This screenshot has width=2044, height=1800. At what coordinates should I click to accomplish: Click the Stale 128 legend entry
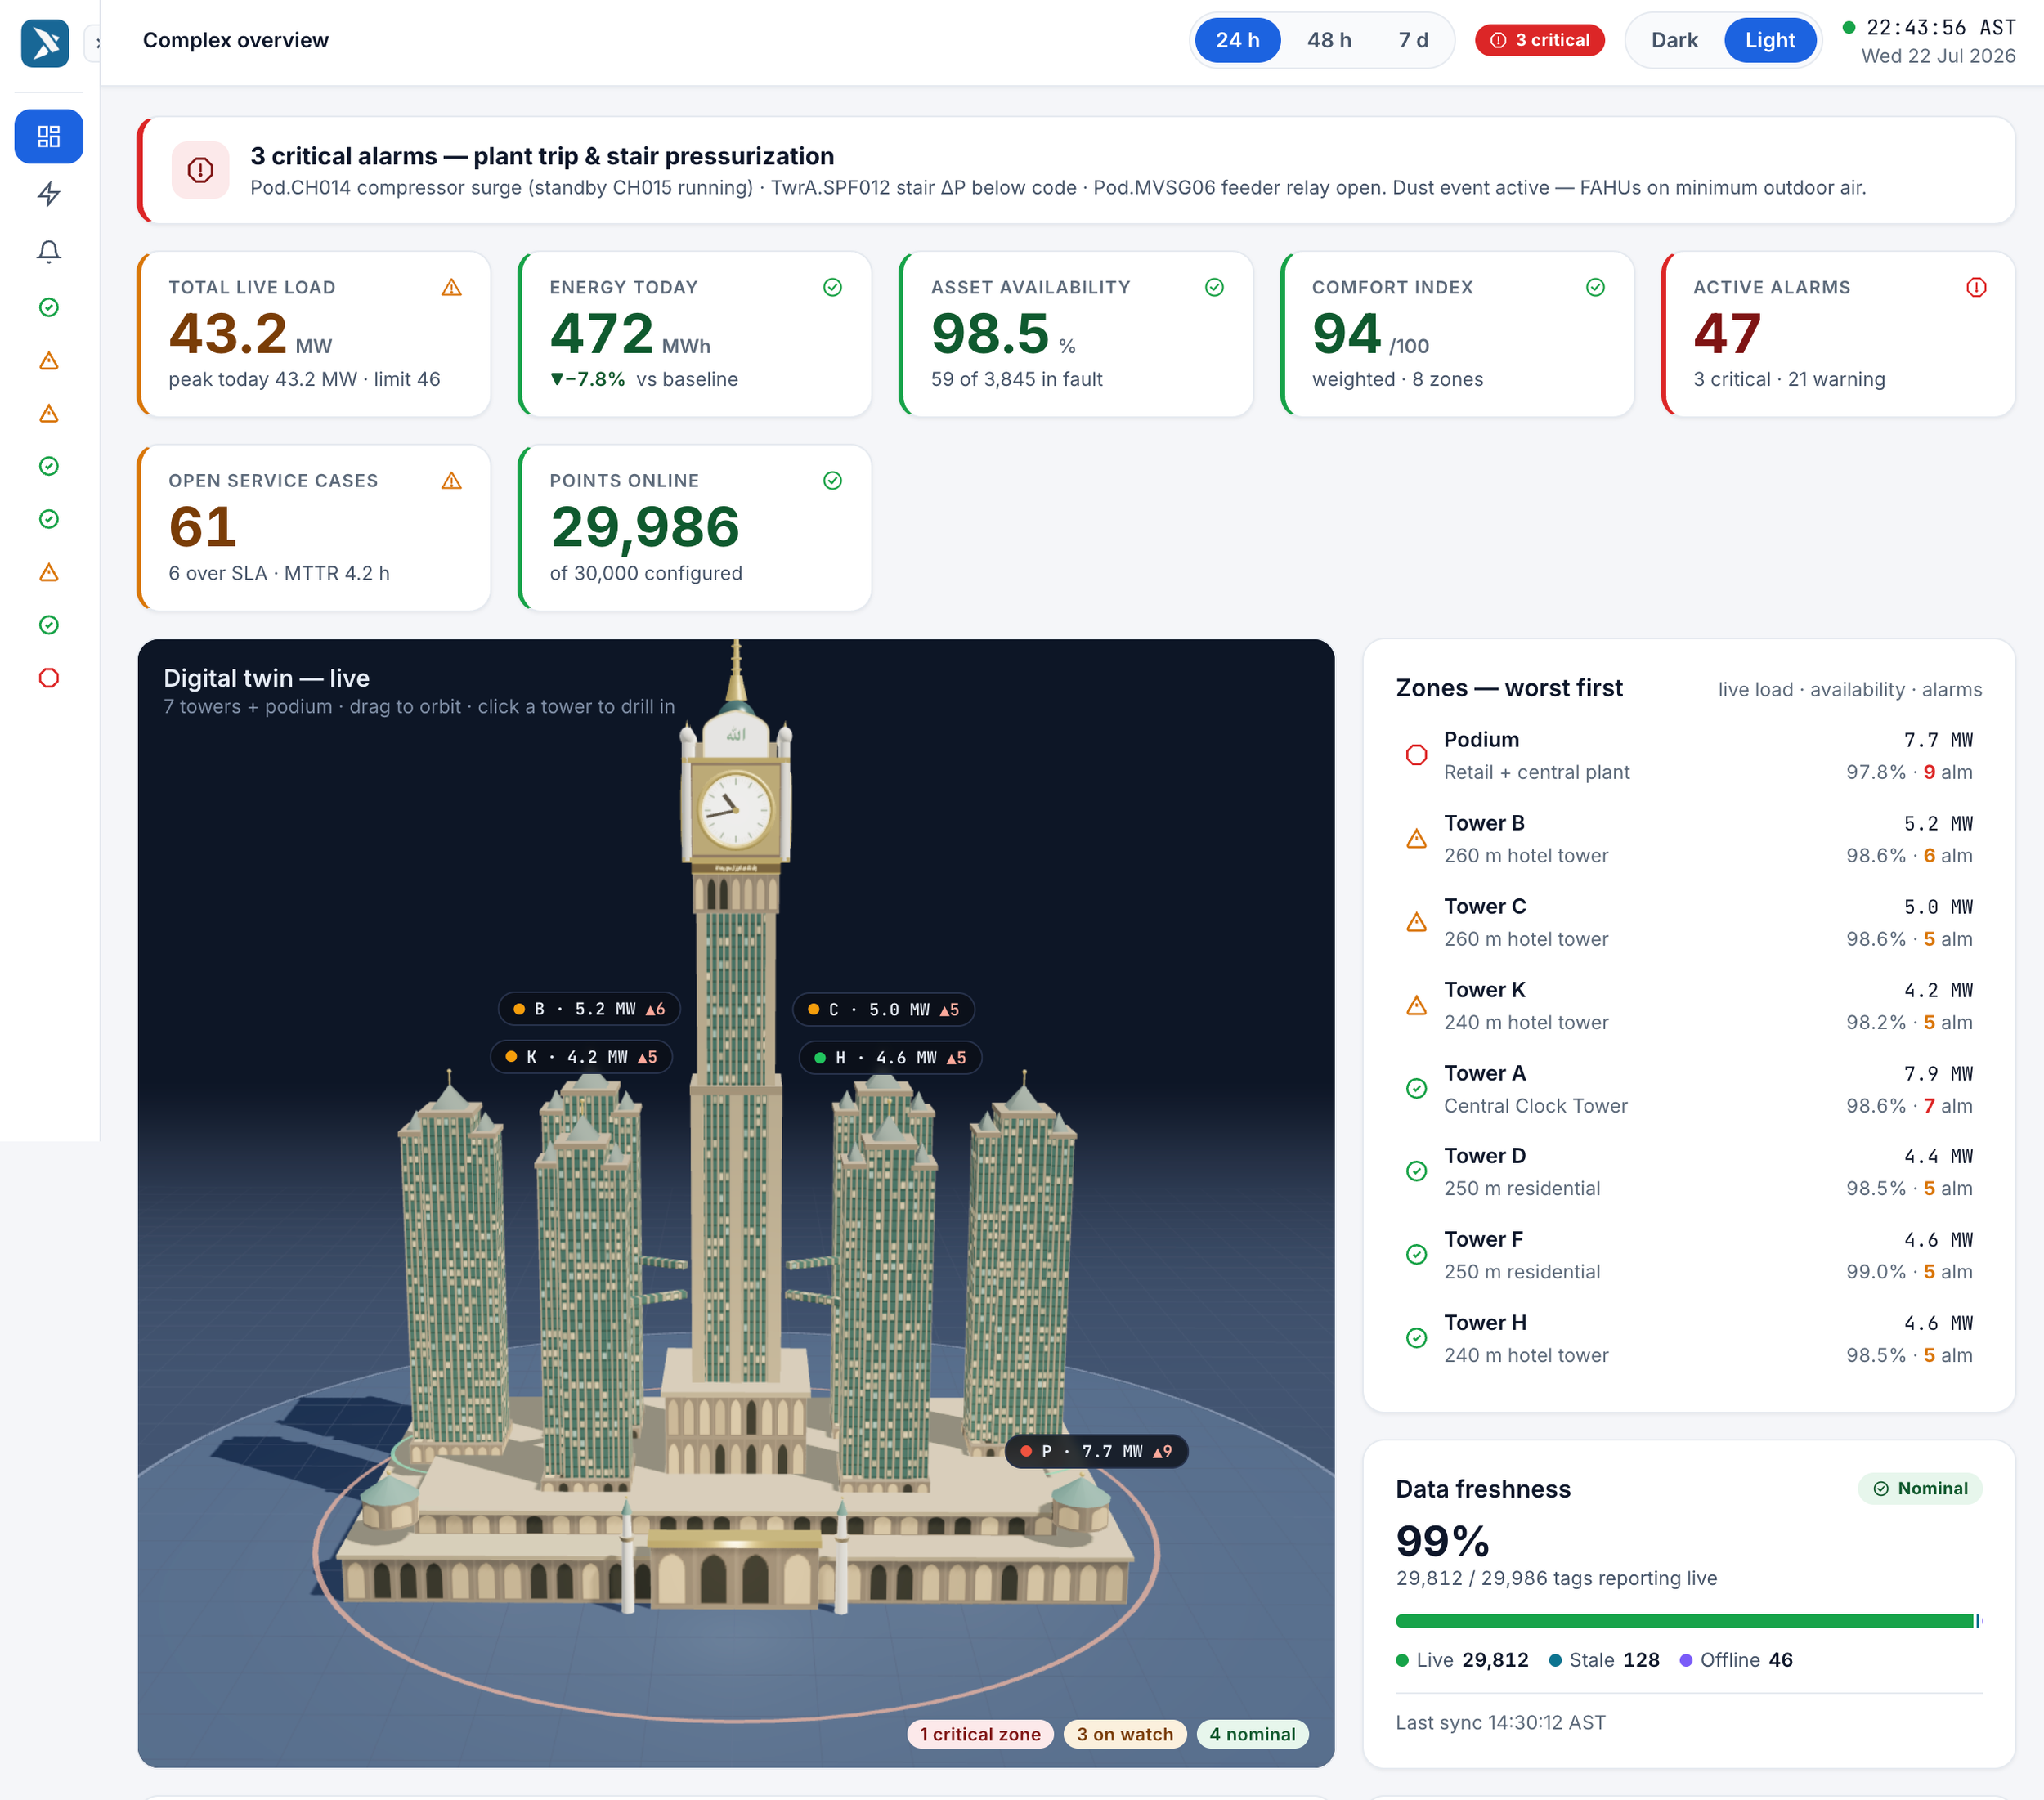(x=1604, y=1660)
